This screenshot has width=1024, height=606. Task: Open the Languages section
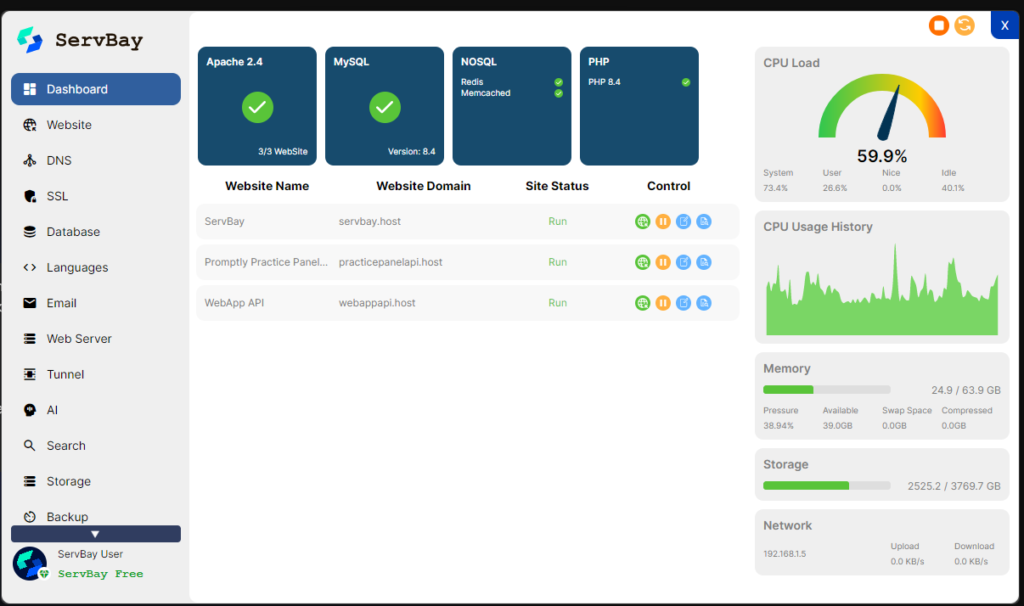(96, 267)
